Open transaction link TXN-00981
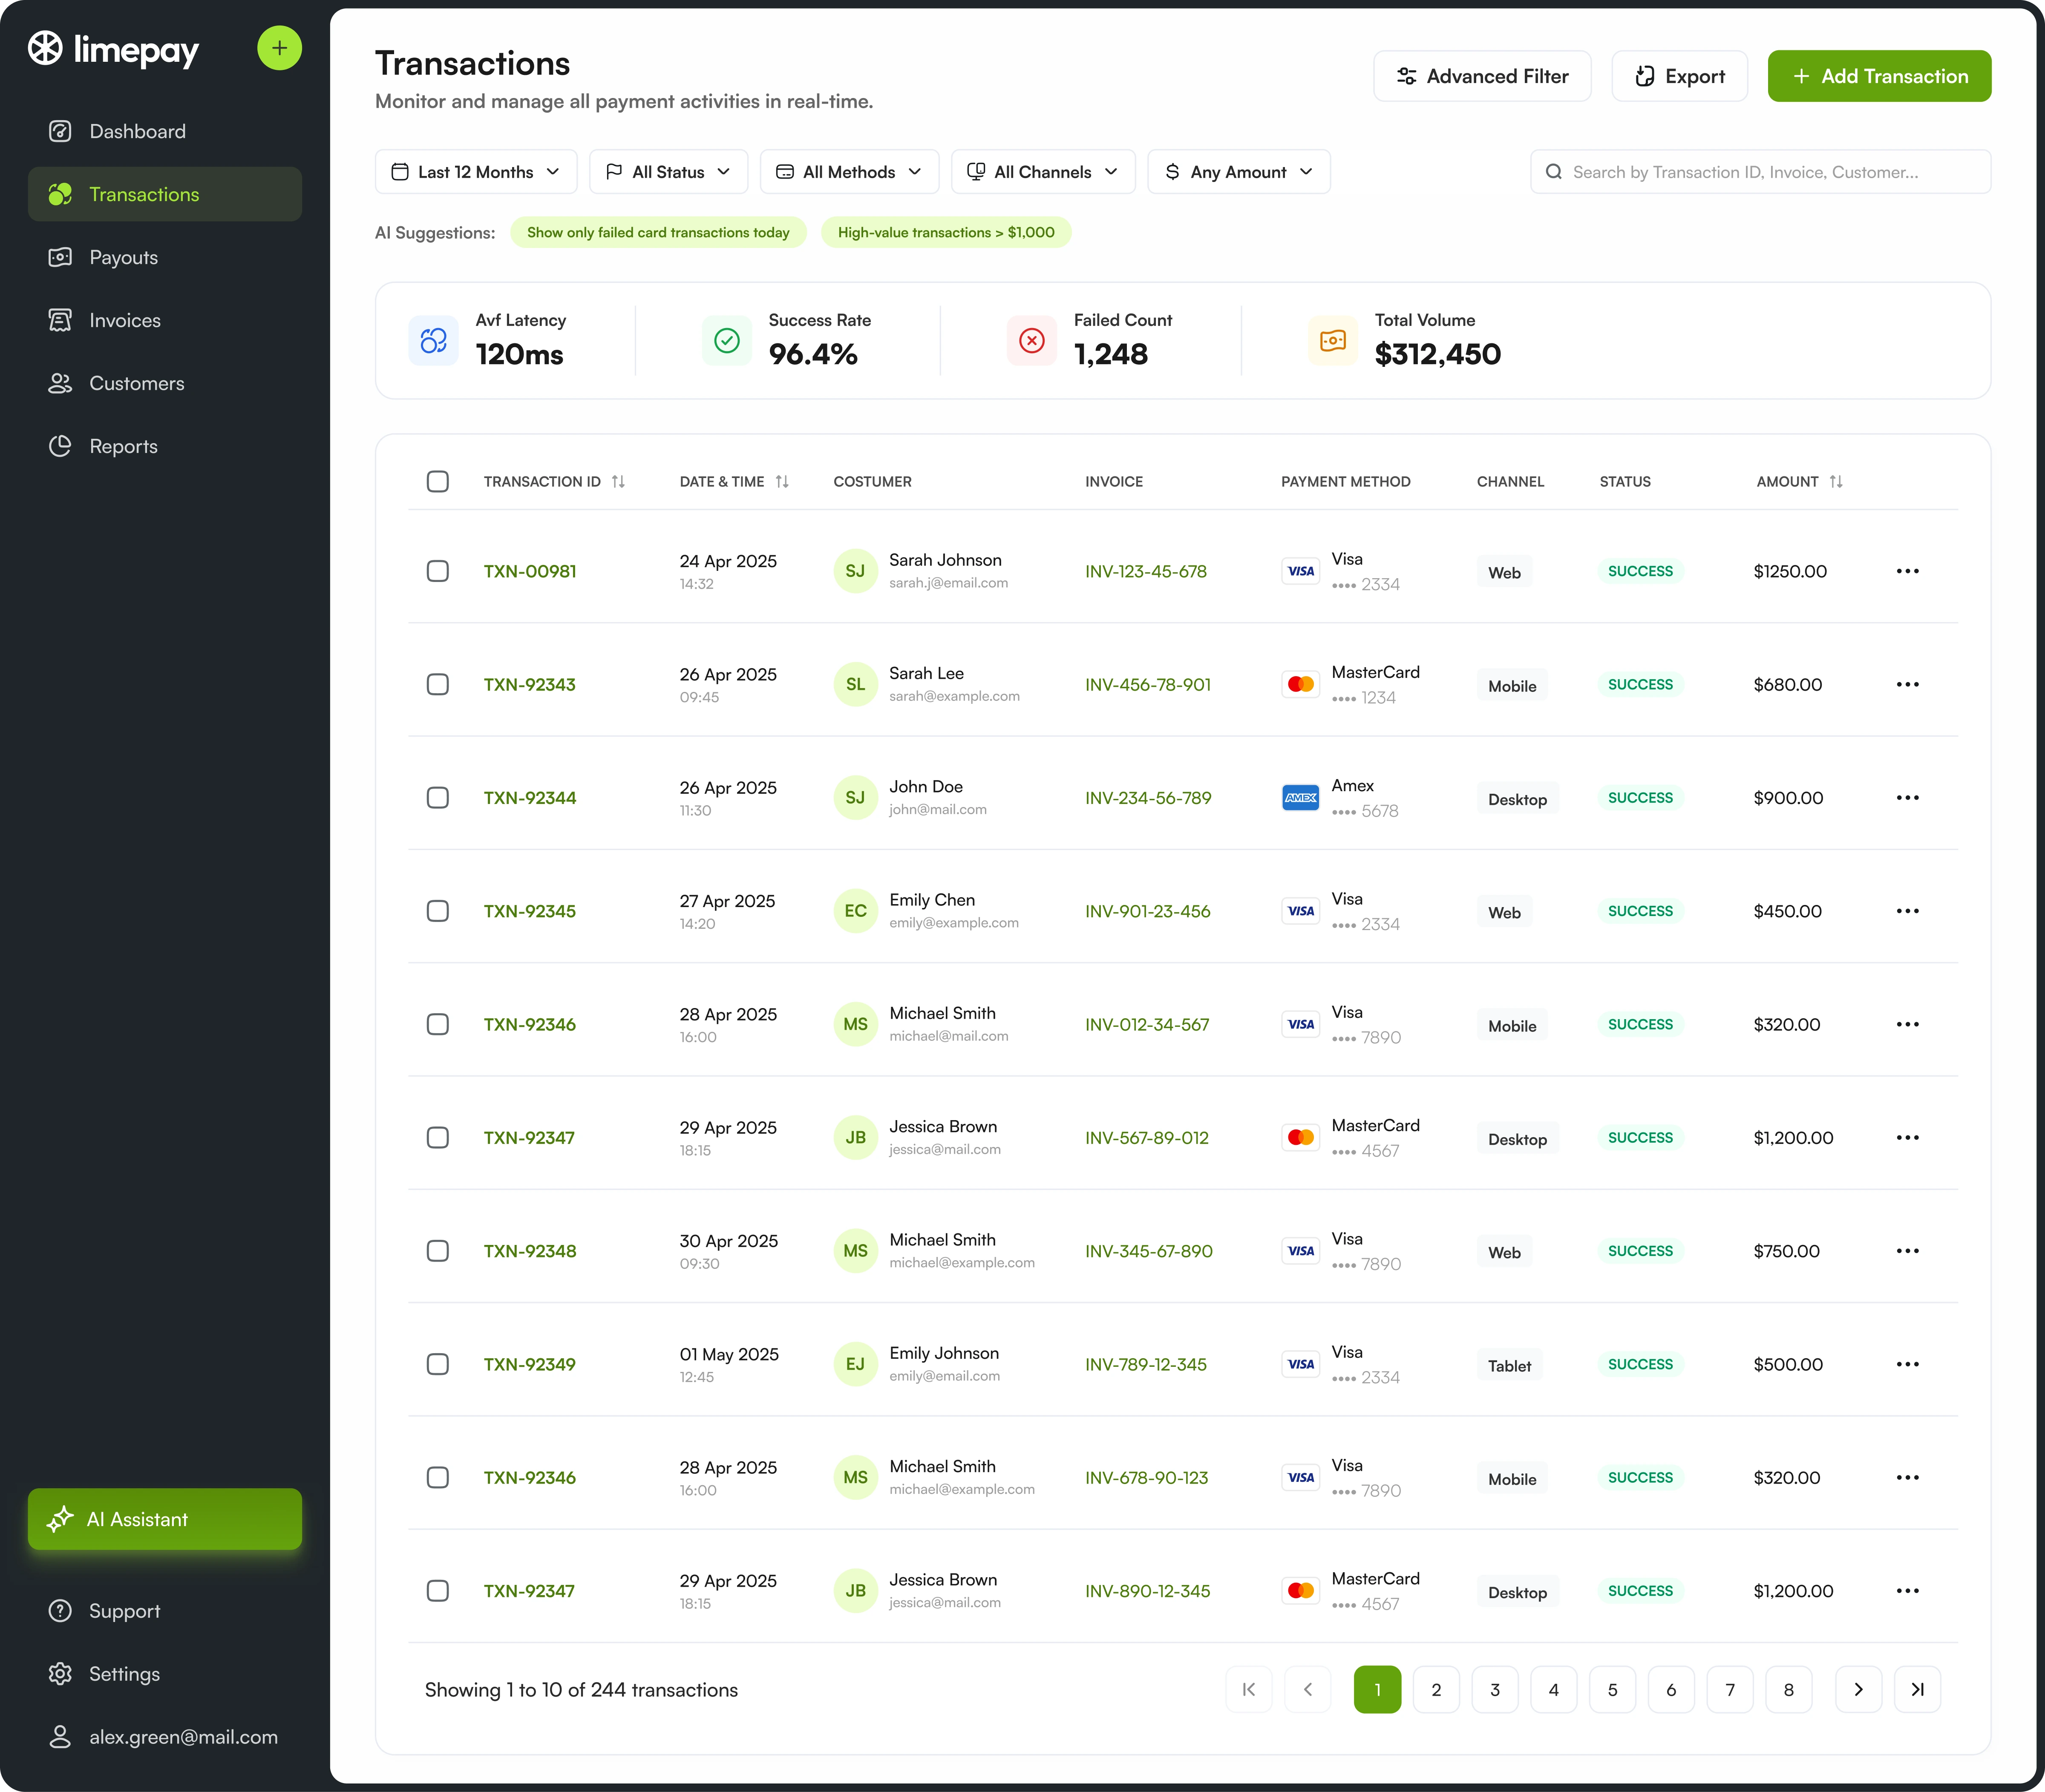Image resolution: width=2045 pixels, height=1792 pixels. tap(530, 571)
